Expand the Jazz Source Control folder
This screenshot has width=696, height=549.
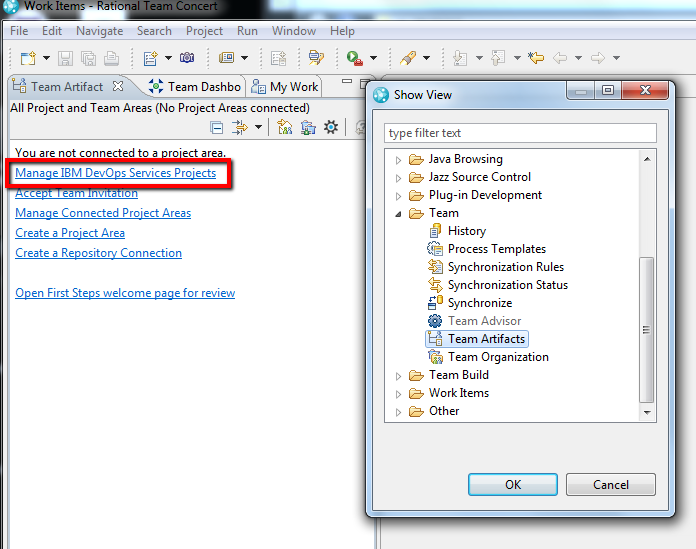pos(398,178)
